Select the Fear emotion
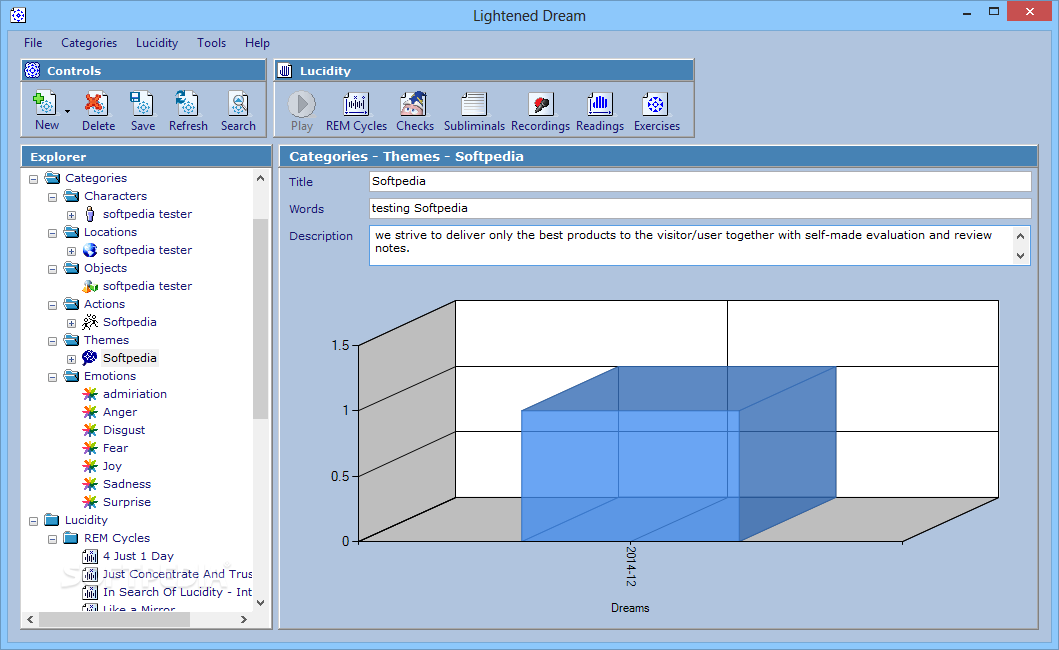1059x650 pixels. click(x=115, y=448)
